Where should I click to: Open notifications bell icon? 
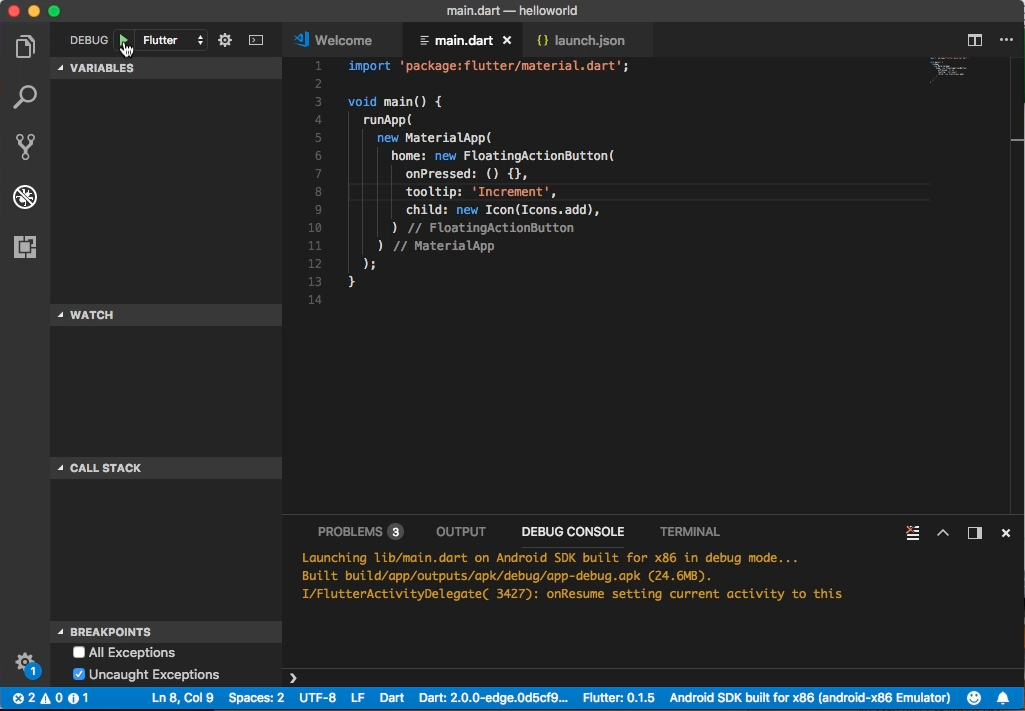tap(1003, 698)
